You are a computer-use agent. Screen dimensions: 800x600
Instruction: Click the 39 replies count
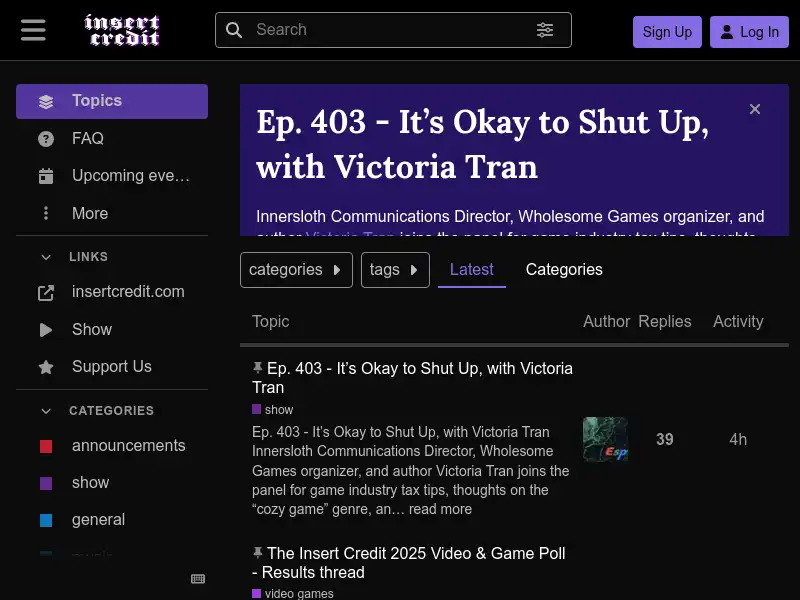click(x=665, y=439)
